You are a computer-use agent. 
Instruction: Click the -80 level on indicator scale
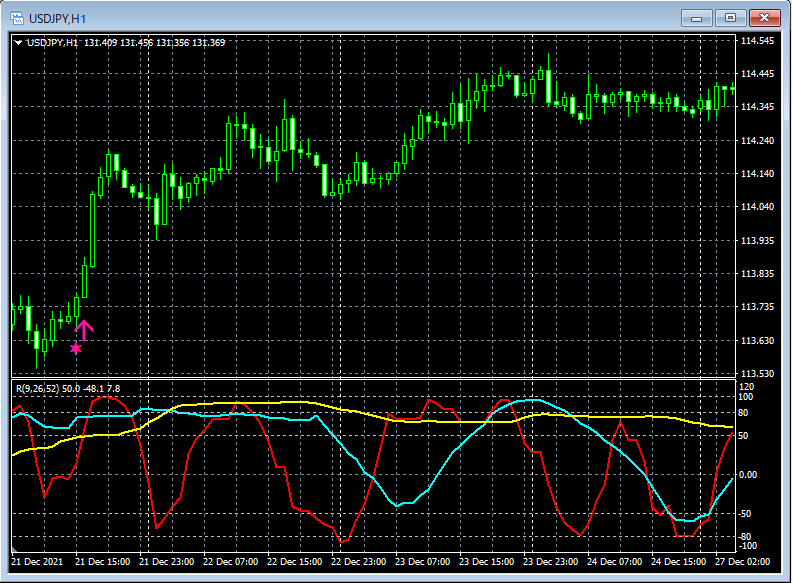[747, 537]
